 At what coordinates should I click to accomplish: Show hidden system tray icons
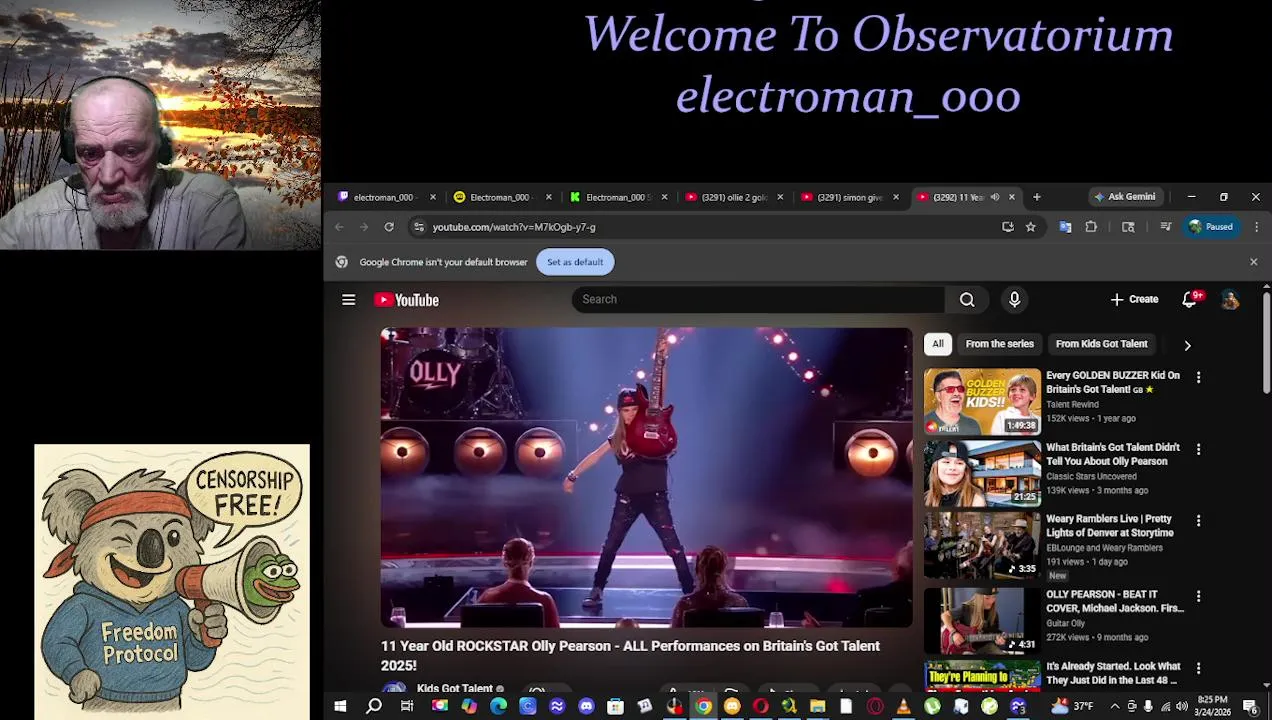coord(1114,707)
